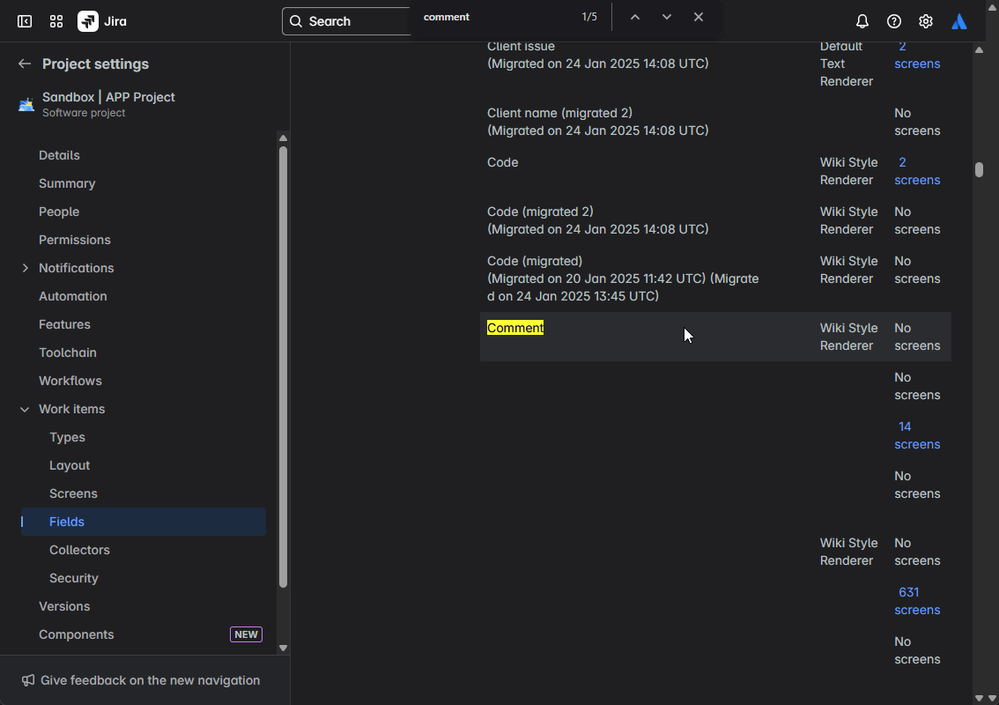Click the sidebar scroll-down arrow
This screenshot has height=705, width=999.
[x=283, y=648]
